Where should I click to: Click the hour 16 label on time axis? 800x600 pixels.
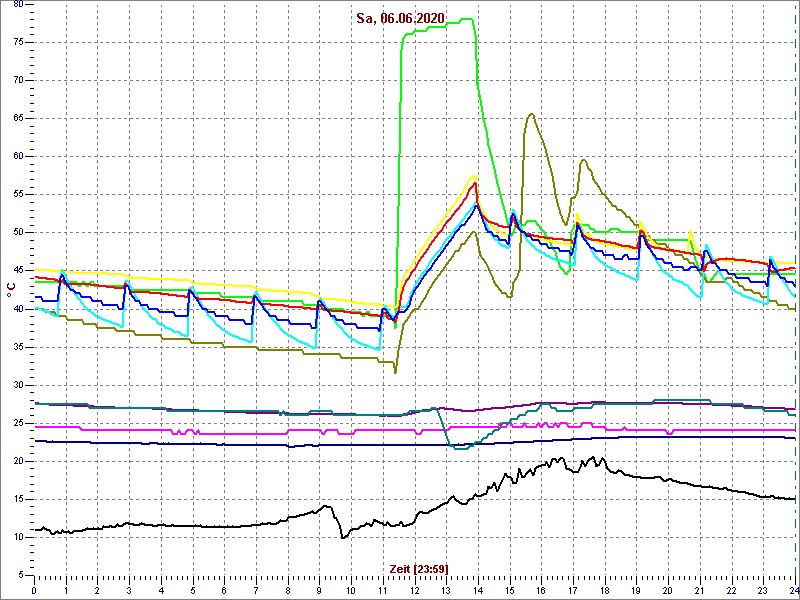(541, 591)
